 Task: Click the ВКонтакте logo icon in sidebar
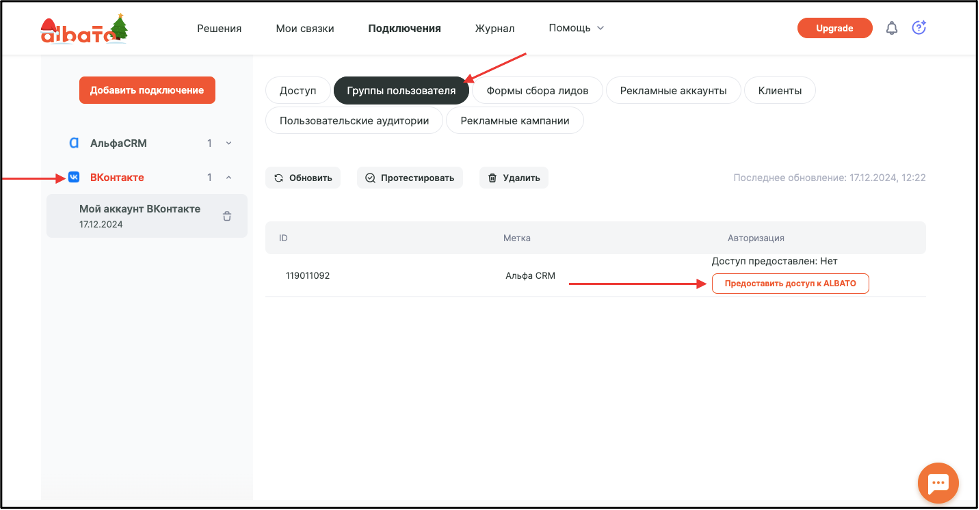(x=74, y=177)
